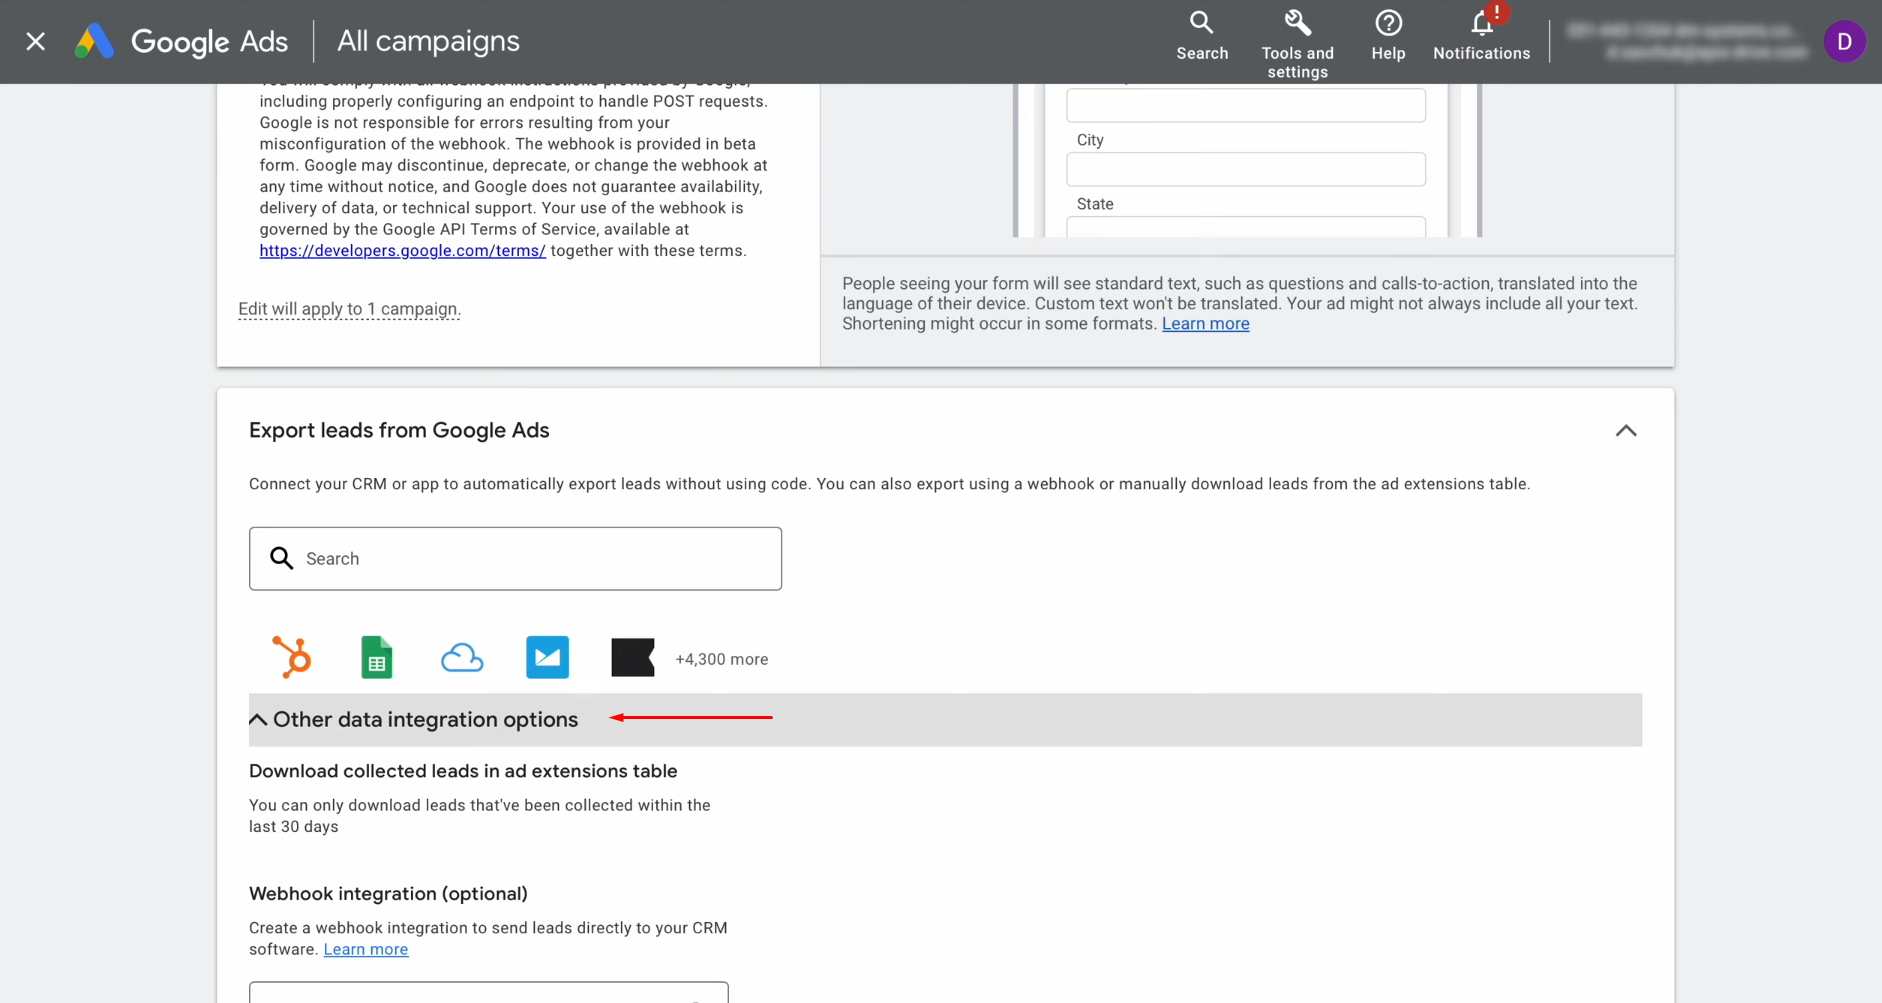Open the Help menu
The width and height of the screenshot is (1882, 1003).
(x=1388, y=36)
